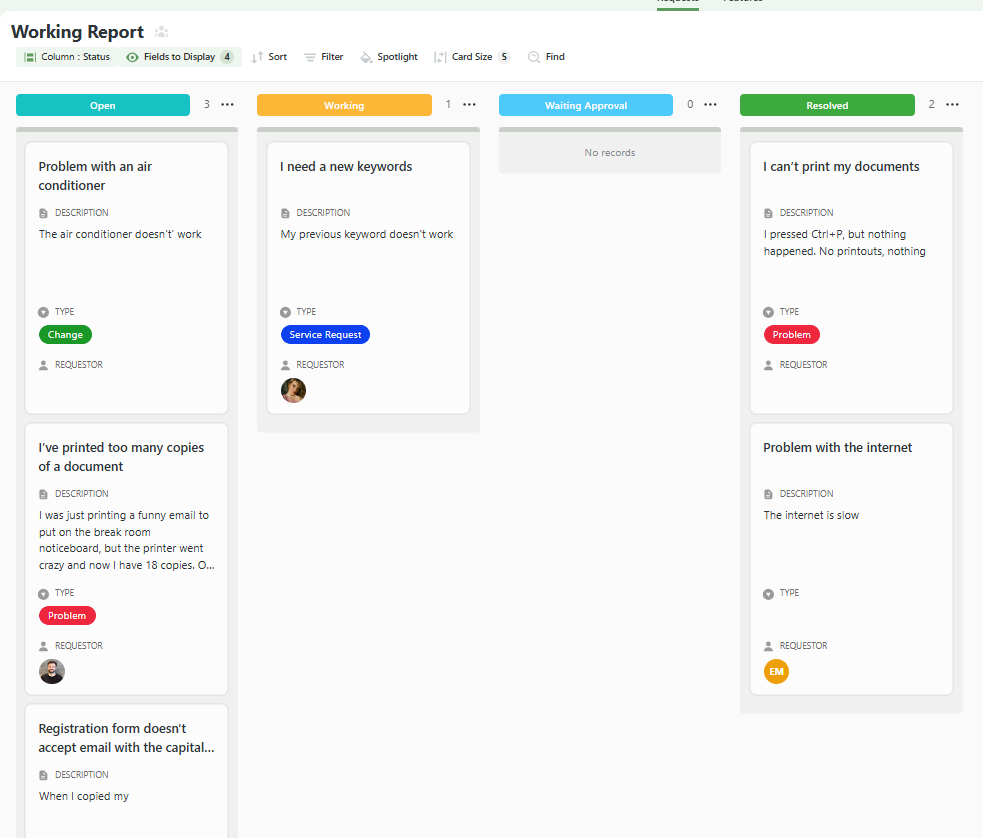Open the Open column three-dot menu
Image resolution: width=983 pixels, height=838 pixels.
[x=228, y=105]
